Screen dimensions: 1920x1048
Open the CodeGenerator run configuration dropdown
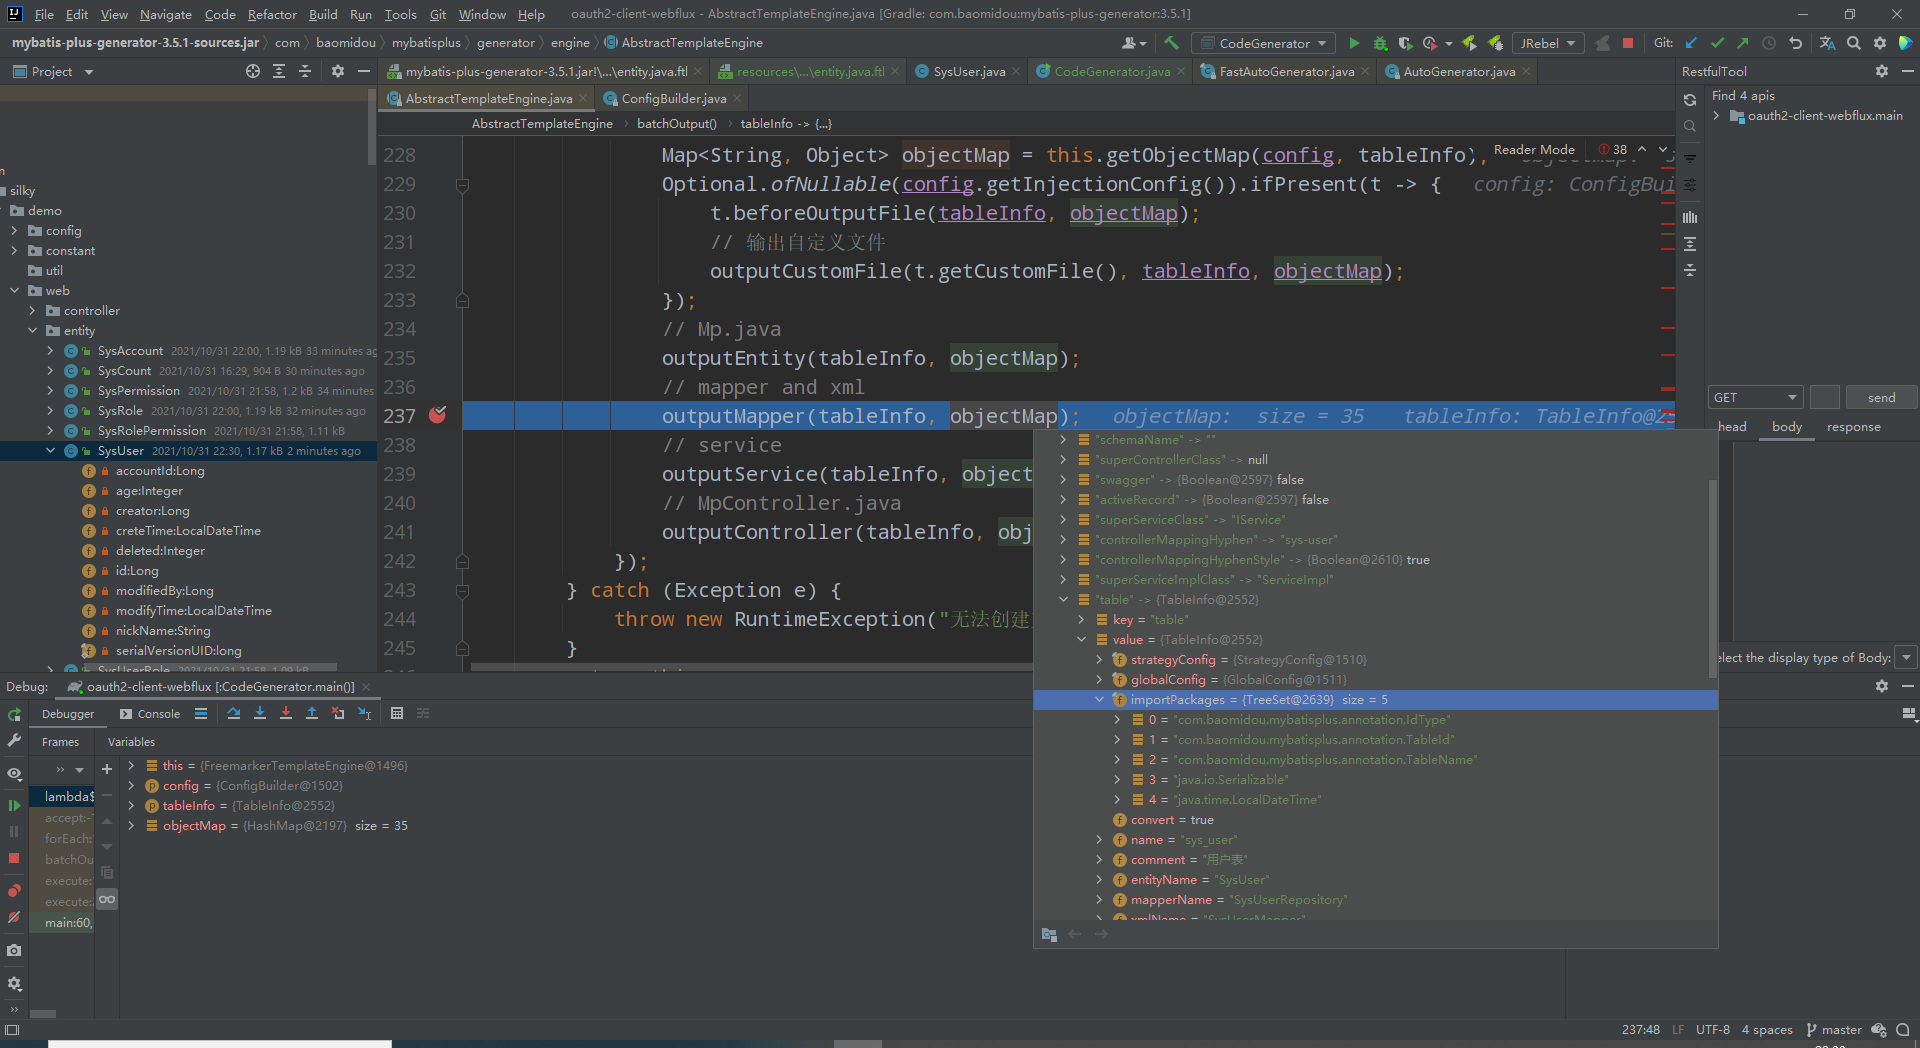tap(1264, 43)
